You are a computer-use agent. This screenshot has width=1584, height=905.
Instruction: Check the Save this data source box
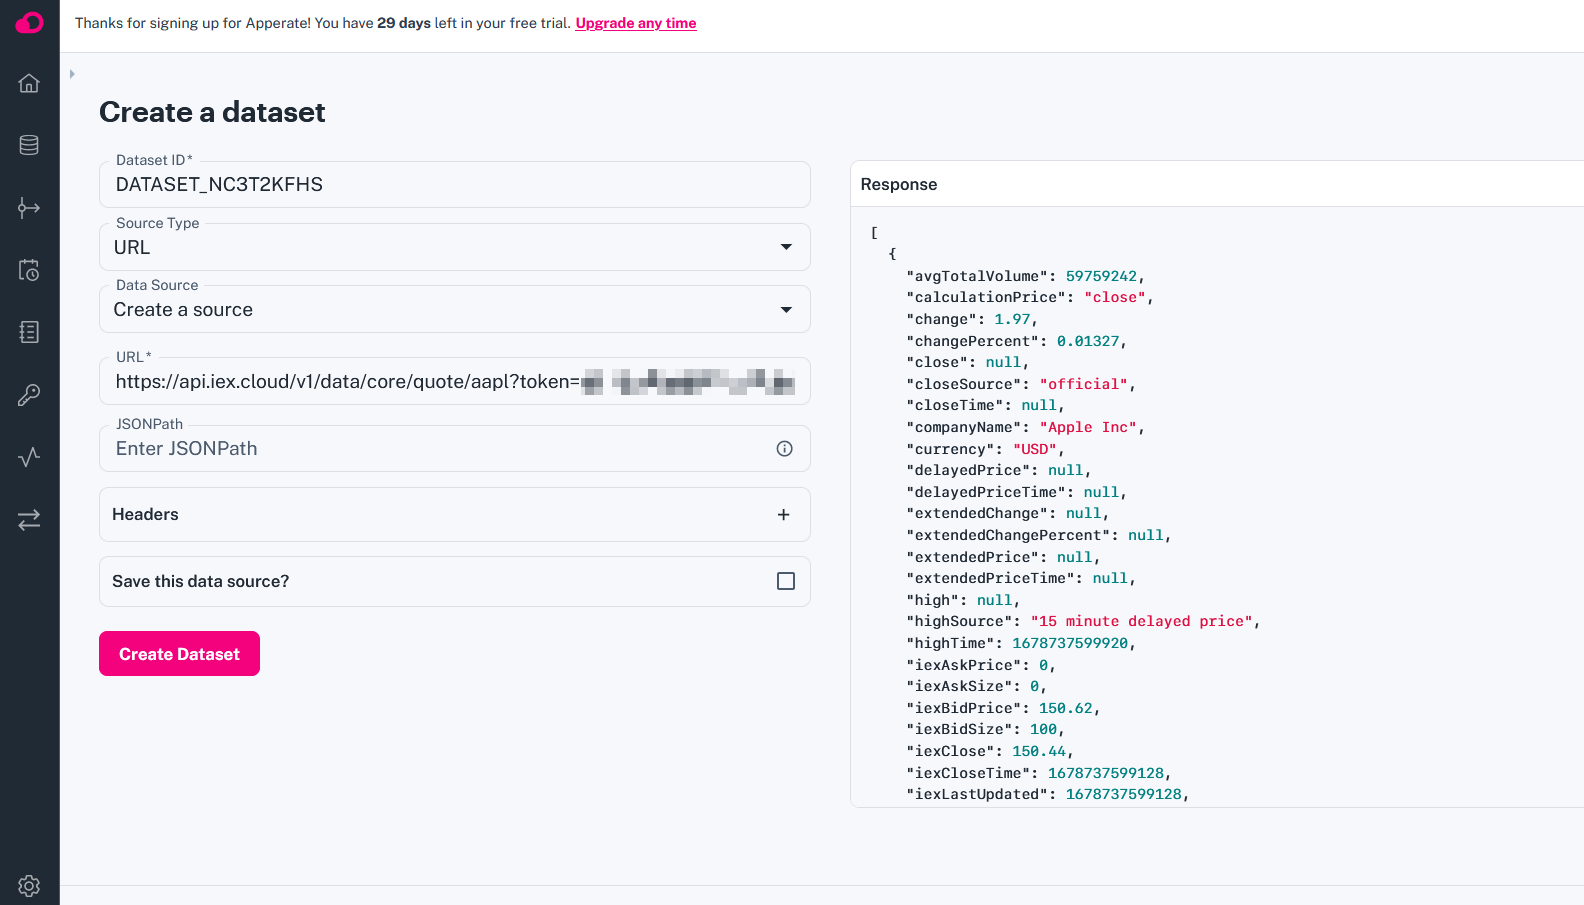tap(786, 581)
